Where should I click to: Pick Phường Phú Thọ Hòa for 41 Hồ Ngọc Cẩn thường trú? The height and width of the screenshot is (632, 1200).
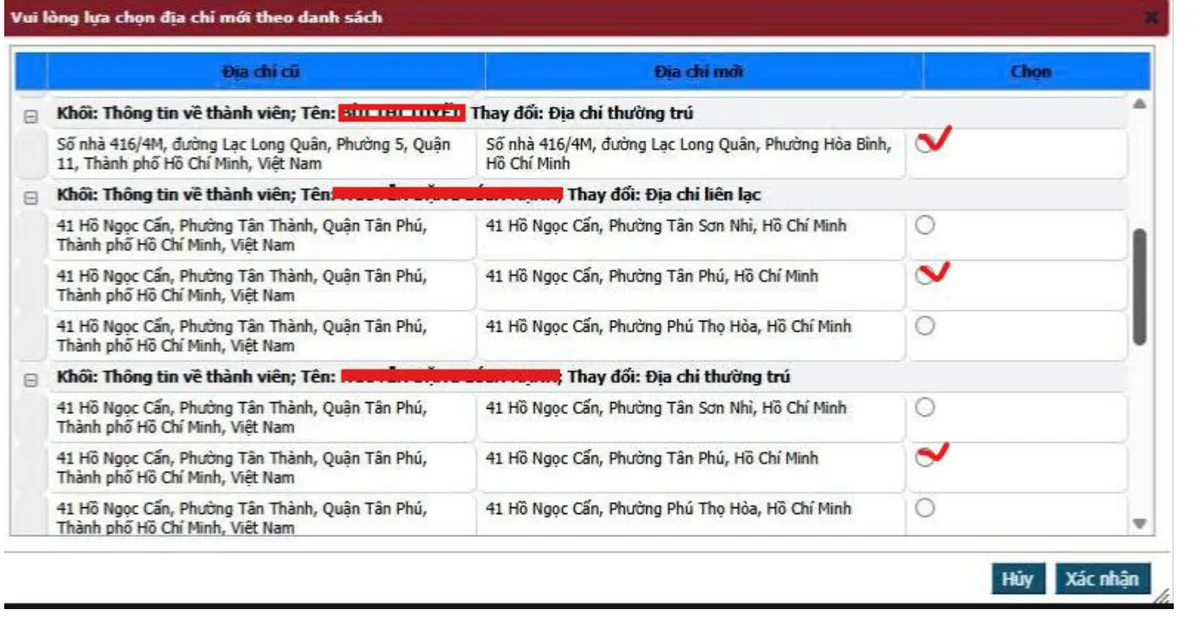tap(925, 507)
